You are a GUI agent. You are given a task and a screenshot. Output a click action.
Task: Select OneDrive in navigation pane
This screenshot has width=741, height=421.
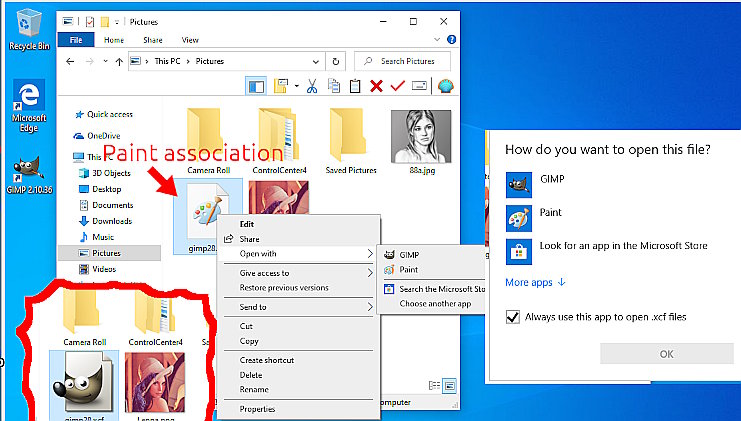[103, 136]
